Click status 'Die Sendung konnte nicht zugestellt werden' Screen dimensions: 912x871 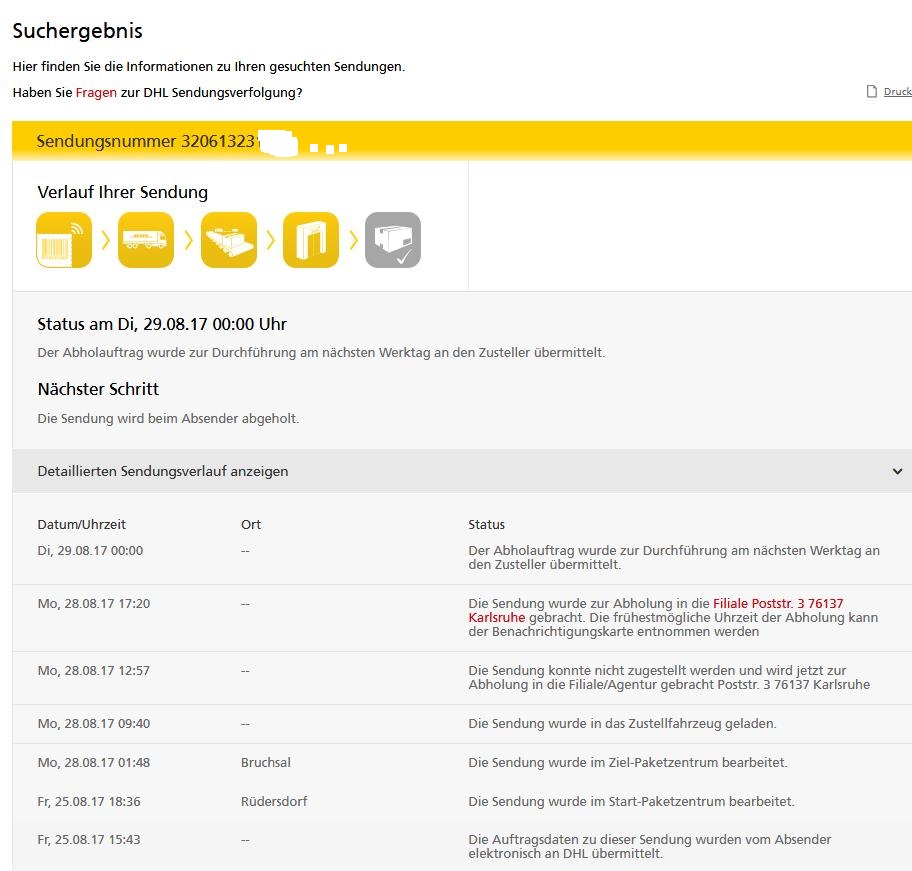(x=669, y=677)
